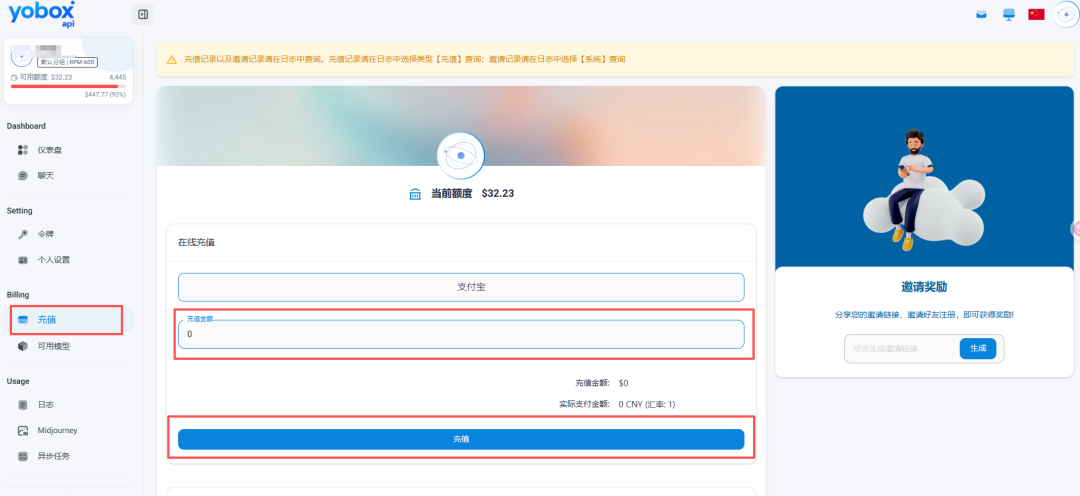Image resolution: width=1080 pixels, height=496 pixels.
Task: Click the 可用模型 cube icon
Action: coord(23,346)
